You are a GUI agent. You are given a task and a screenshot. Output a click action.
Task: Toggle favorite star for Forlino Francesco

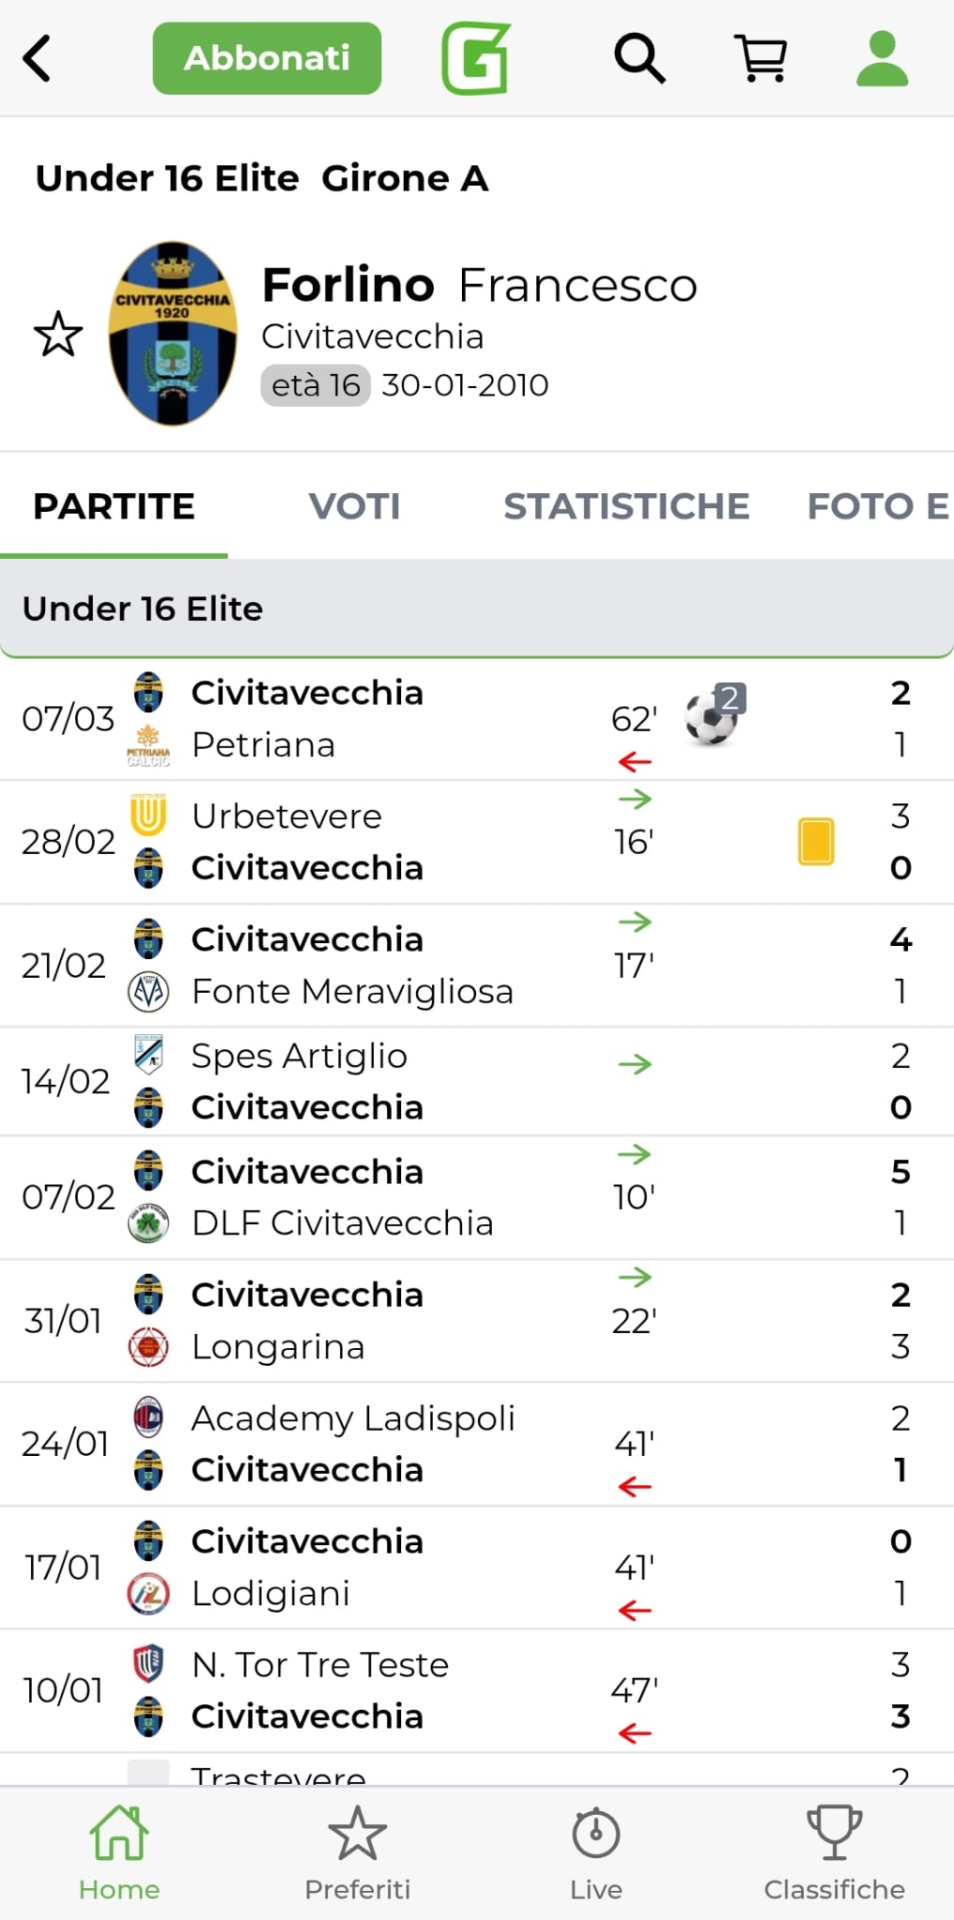[58, 334]
